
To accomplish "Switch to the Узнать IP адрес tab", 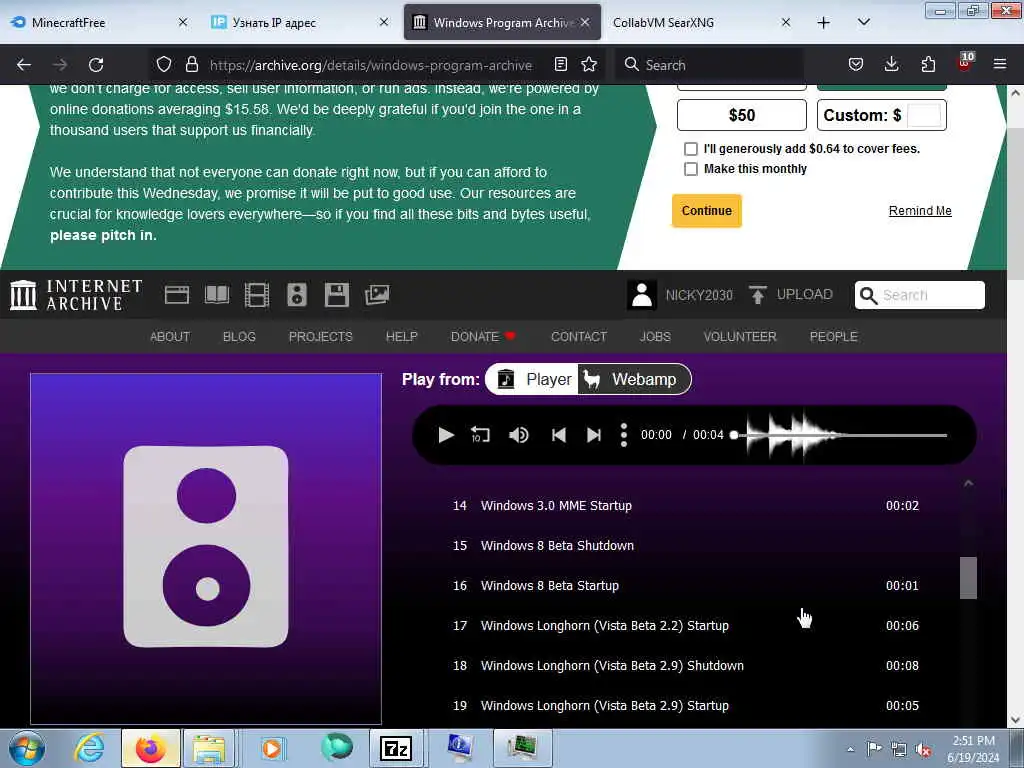I will point(300,23).
